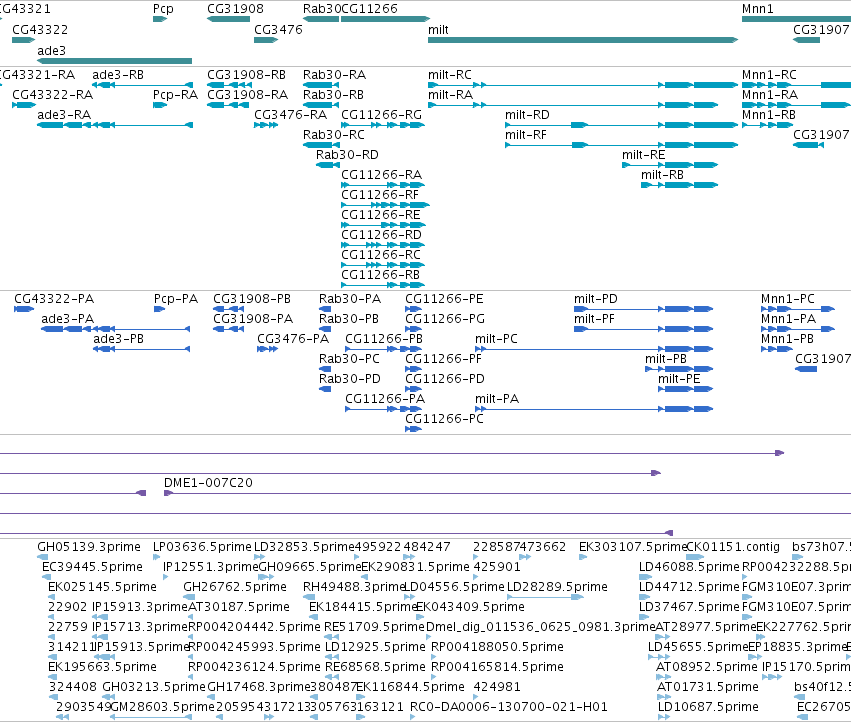This screenshot has width=851, height=722.
Task: Click the Mnn1 gene label
Action: (757, 9)
